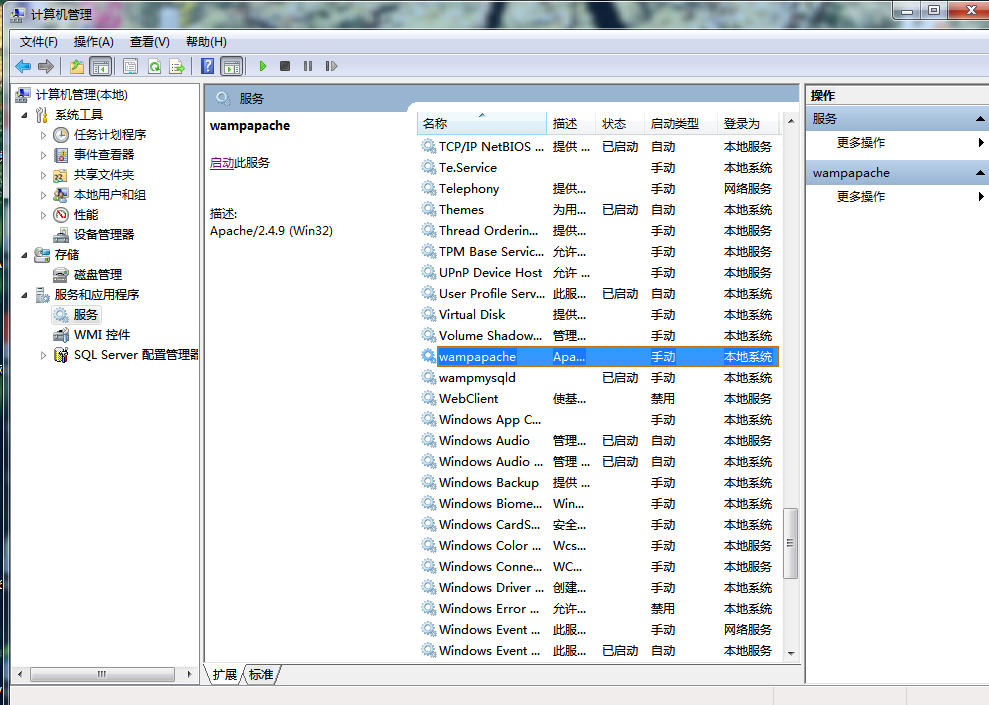Select the wampmysqld service row

pyautogui.click(x=599, y=378)
